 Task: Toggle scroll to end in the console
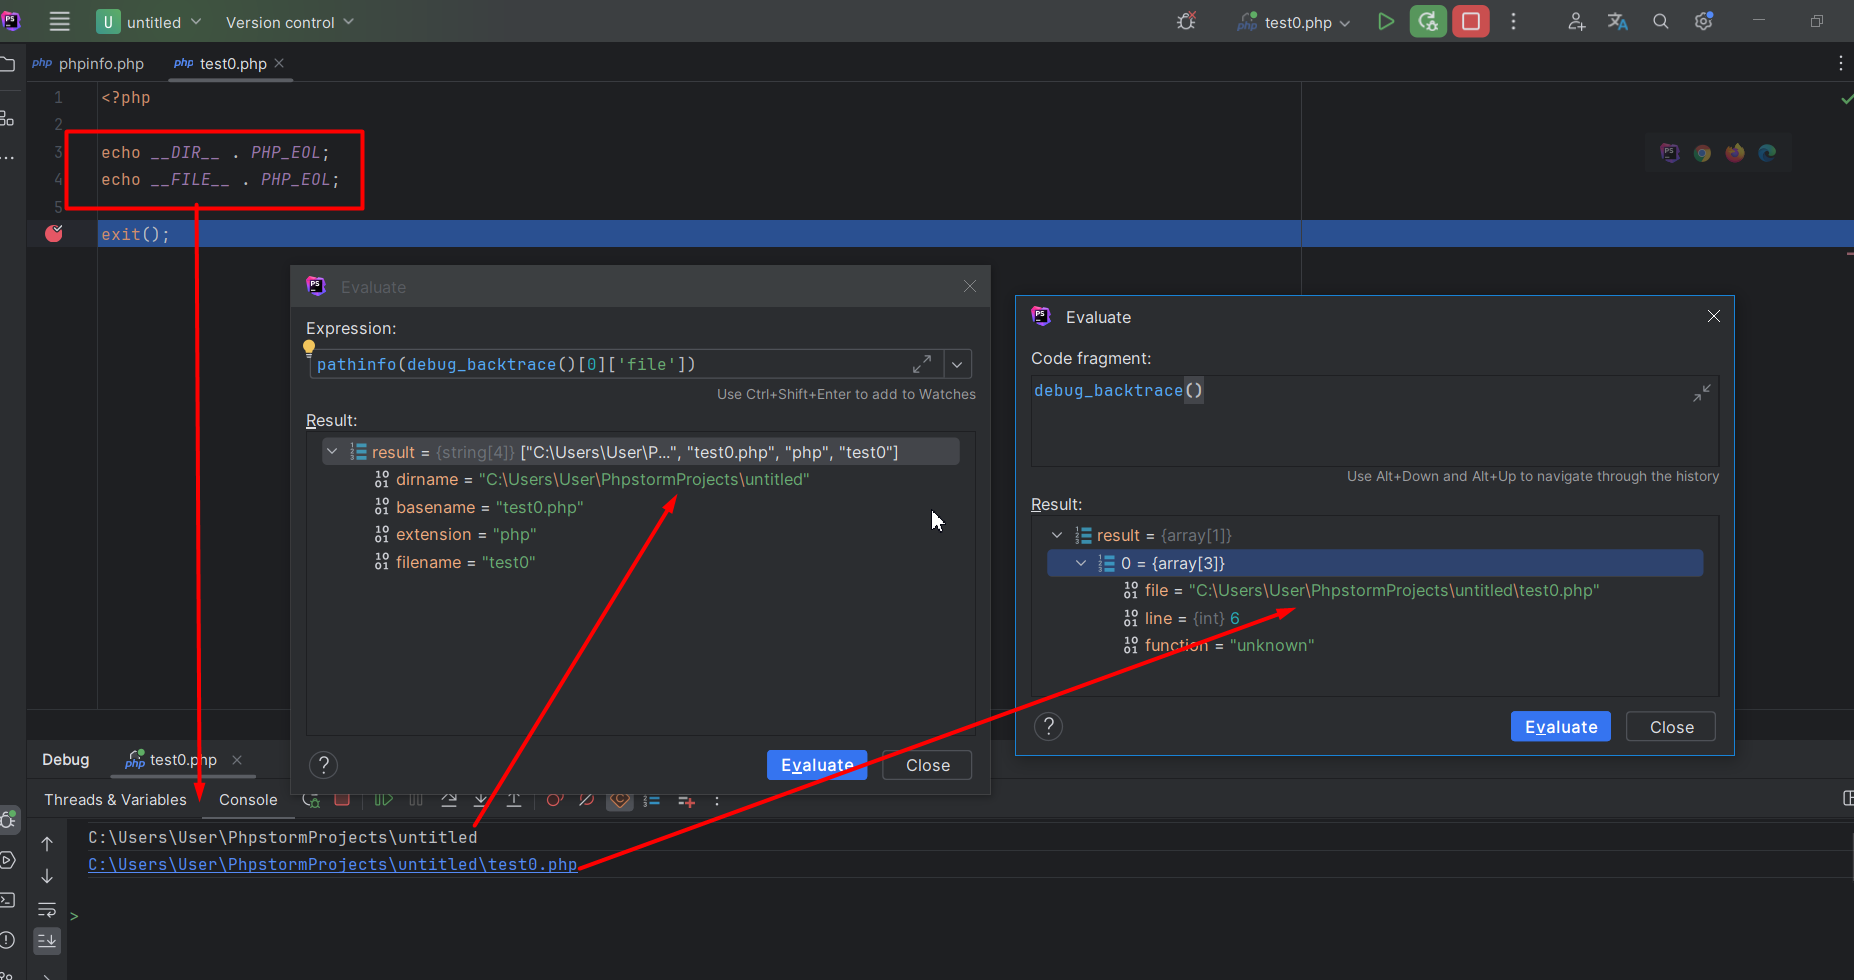click(47, 941)
